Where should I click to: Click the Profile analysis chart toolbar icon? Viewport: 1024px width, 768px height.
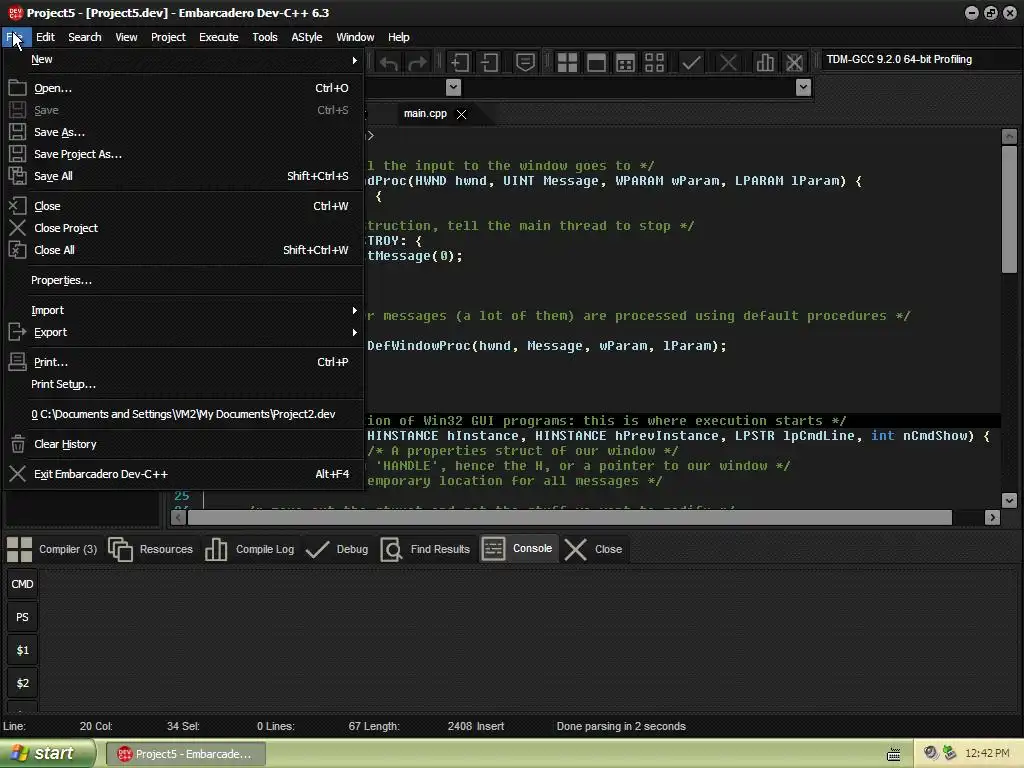click(765, 63)
